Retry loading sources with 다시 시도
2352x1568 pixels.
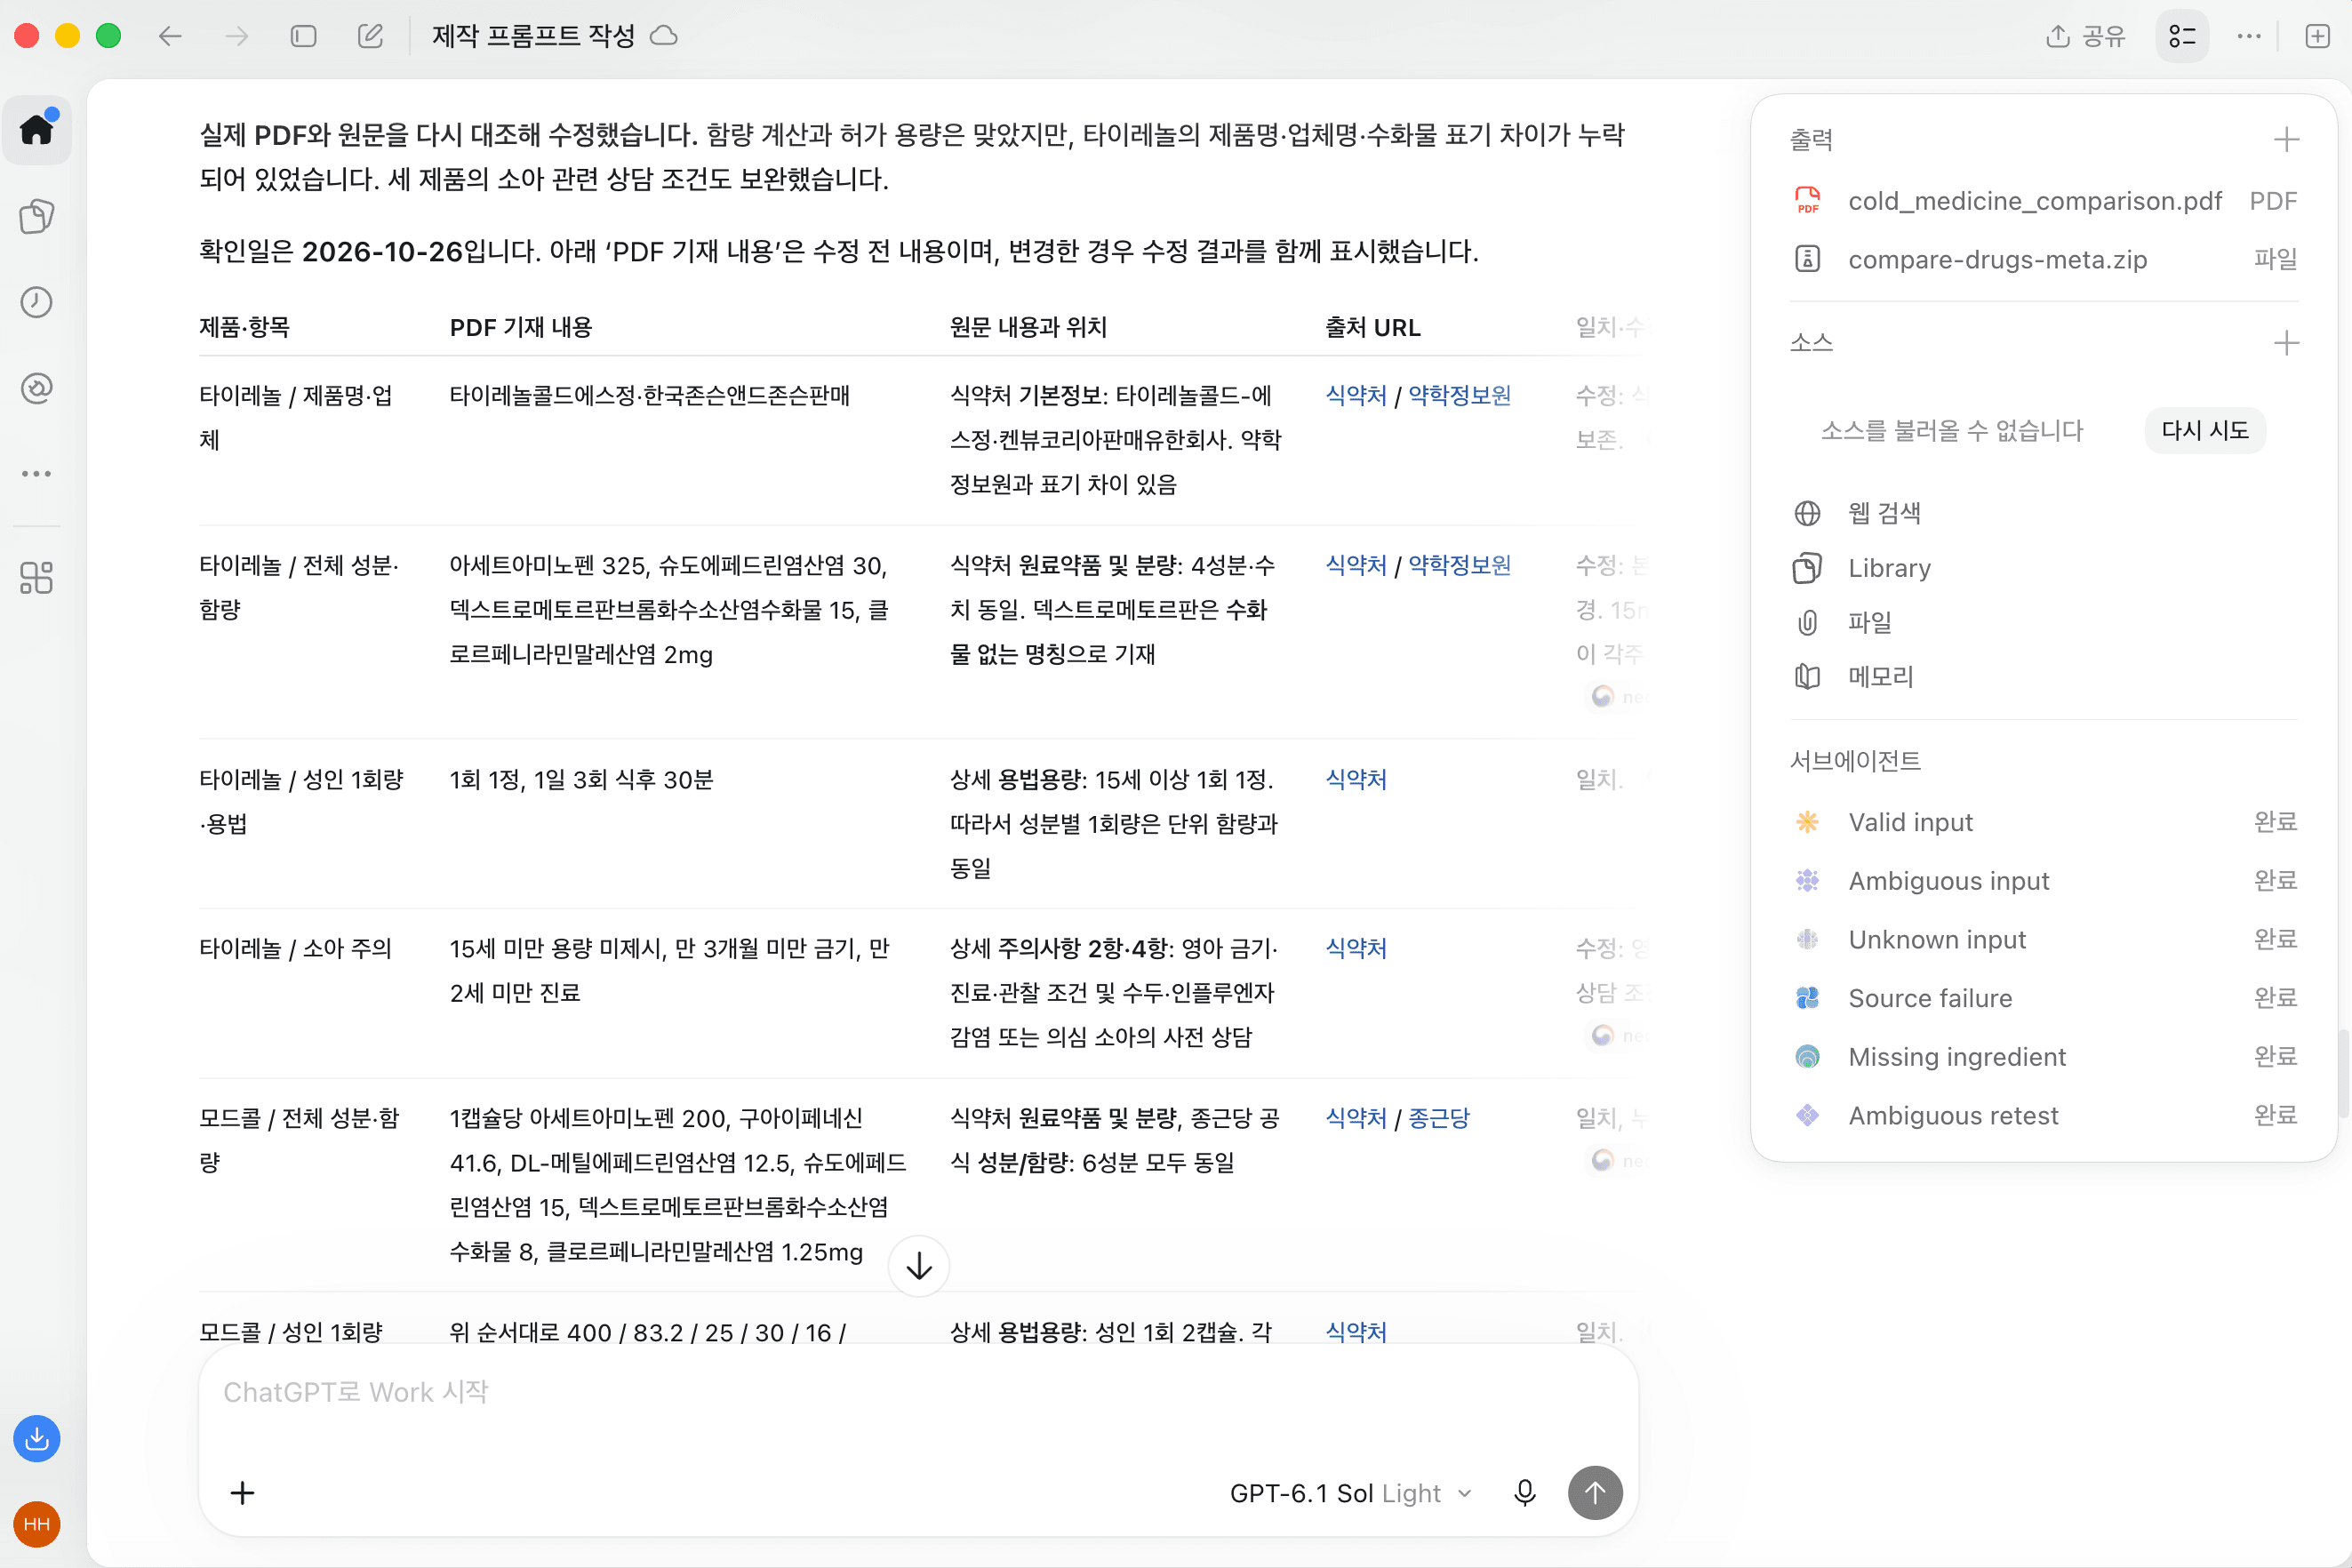[x=2204, y=430]
